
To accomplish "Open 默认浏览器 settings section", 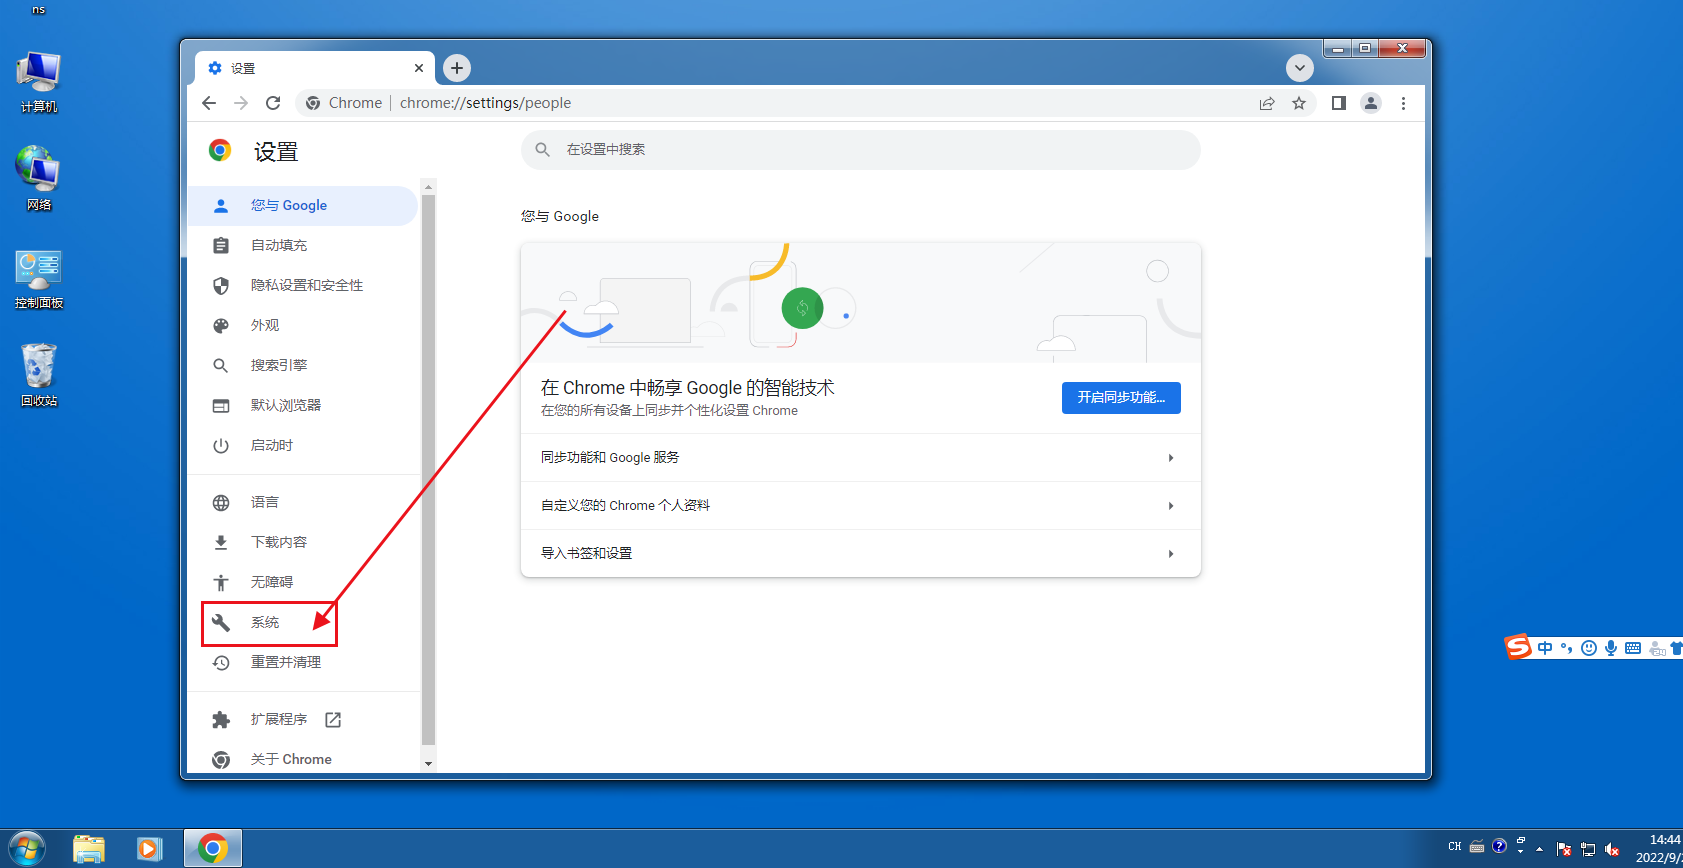I will [x=303, y=405].
